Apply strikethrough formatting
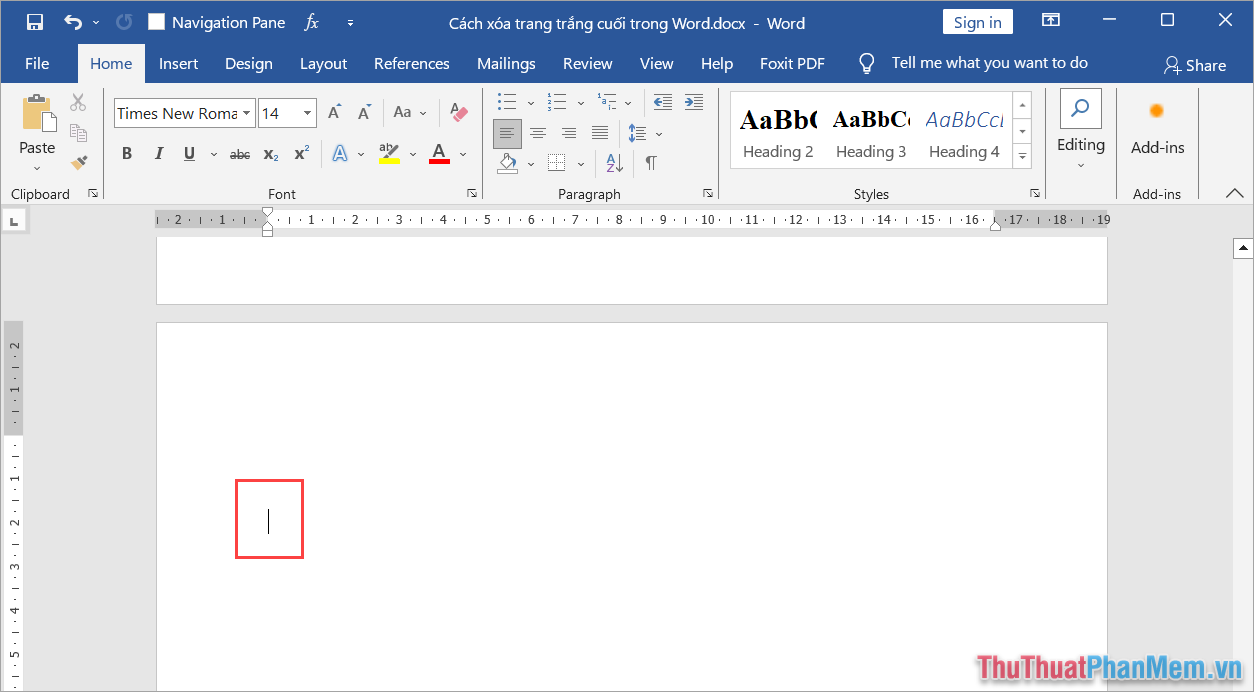Viewport: 1254px width, 692px height. (239, 153)
